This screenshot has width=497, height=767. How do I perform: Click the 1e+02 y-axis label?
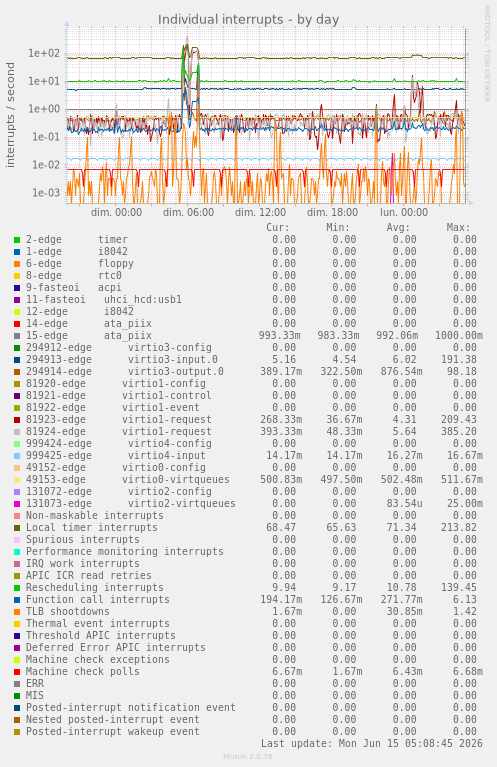(x=44, y=53)
